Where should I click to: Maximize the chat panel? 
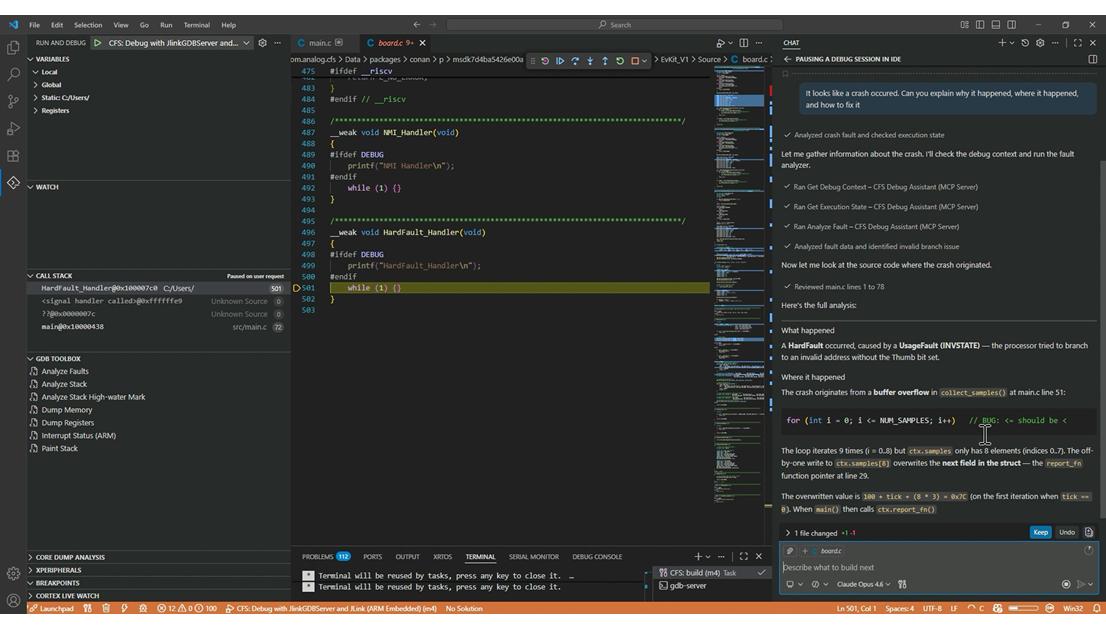[1078, 43]
